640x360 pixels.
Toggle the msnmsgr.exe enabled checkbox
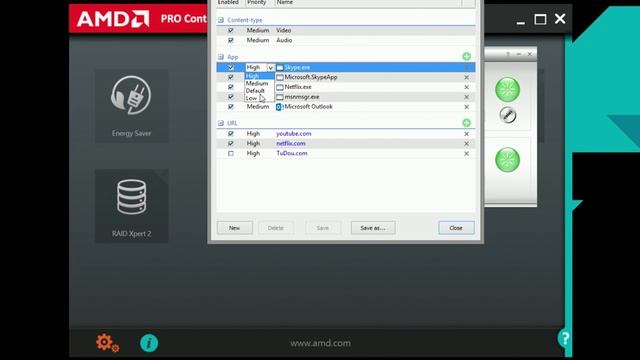pyautogui.click(x=231, y=97)
